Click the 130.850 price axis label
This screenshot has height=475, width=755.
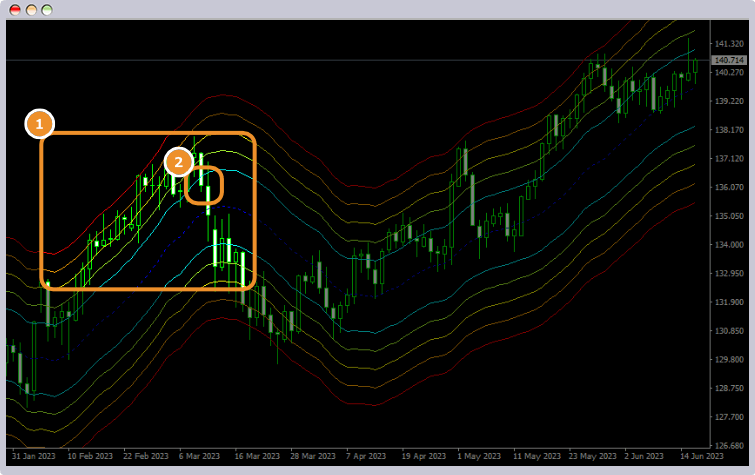[729, 331]
